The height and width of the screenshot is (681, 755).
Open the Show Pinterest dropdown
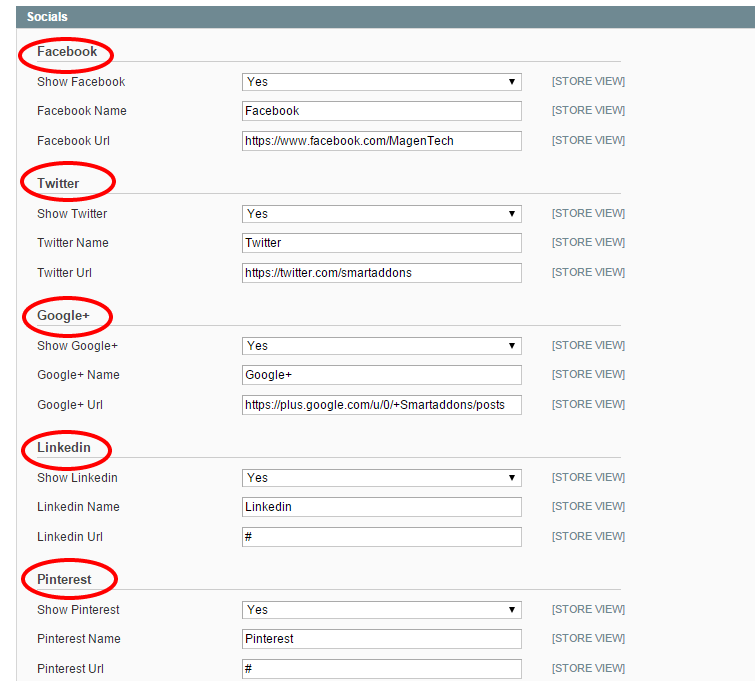click(381, 610)
